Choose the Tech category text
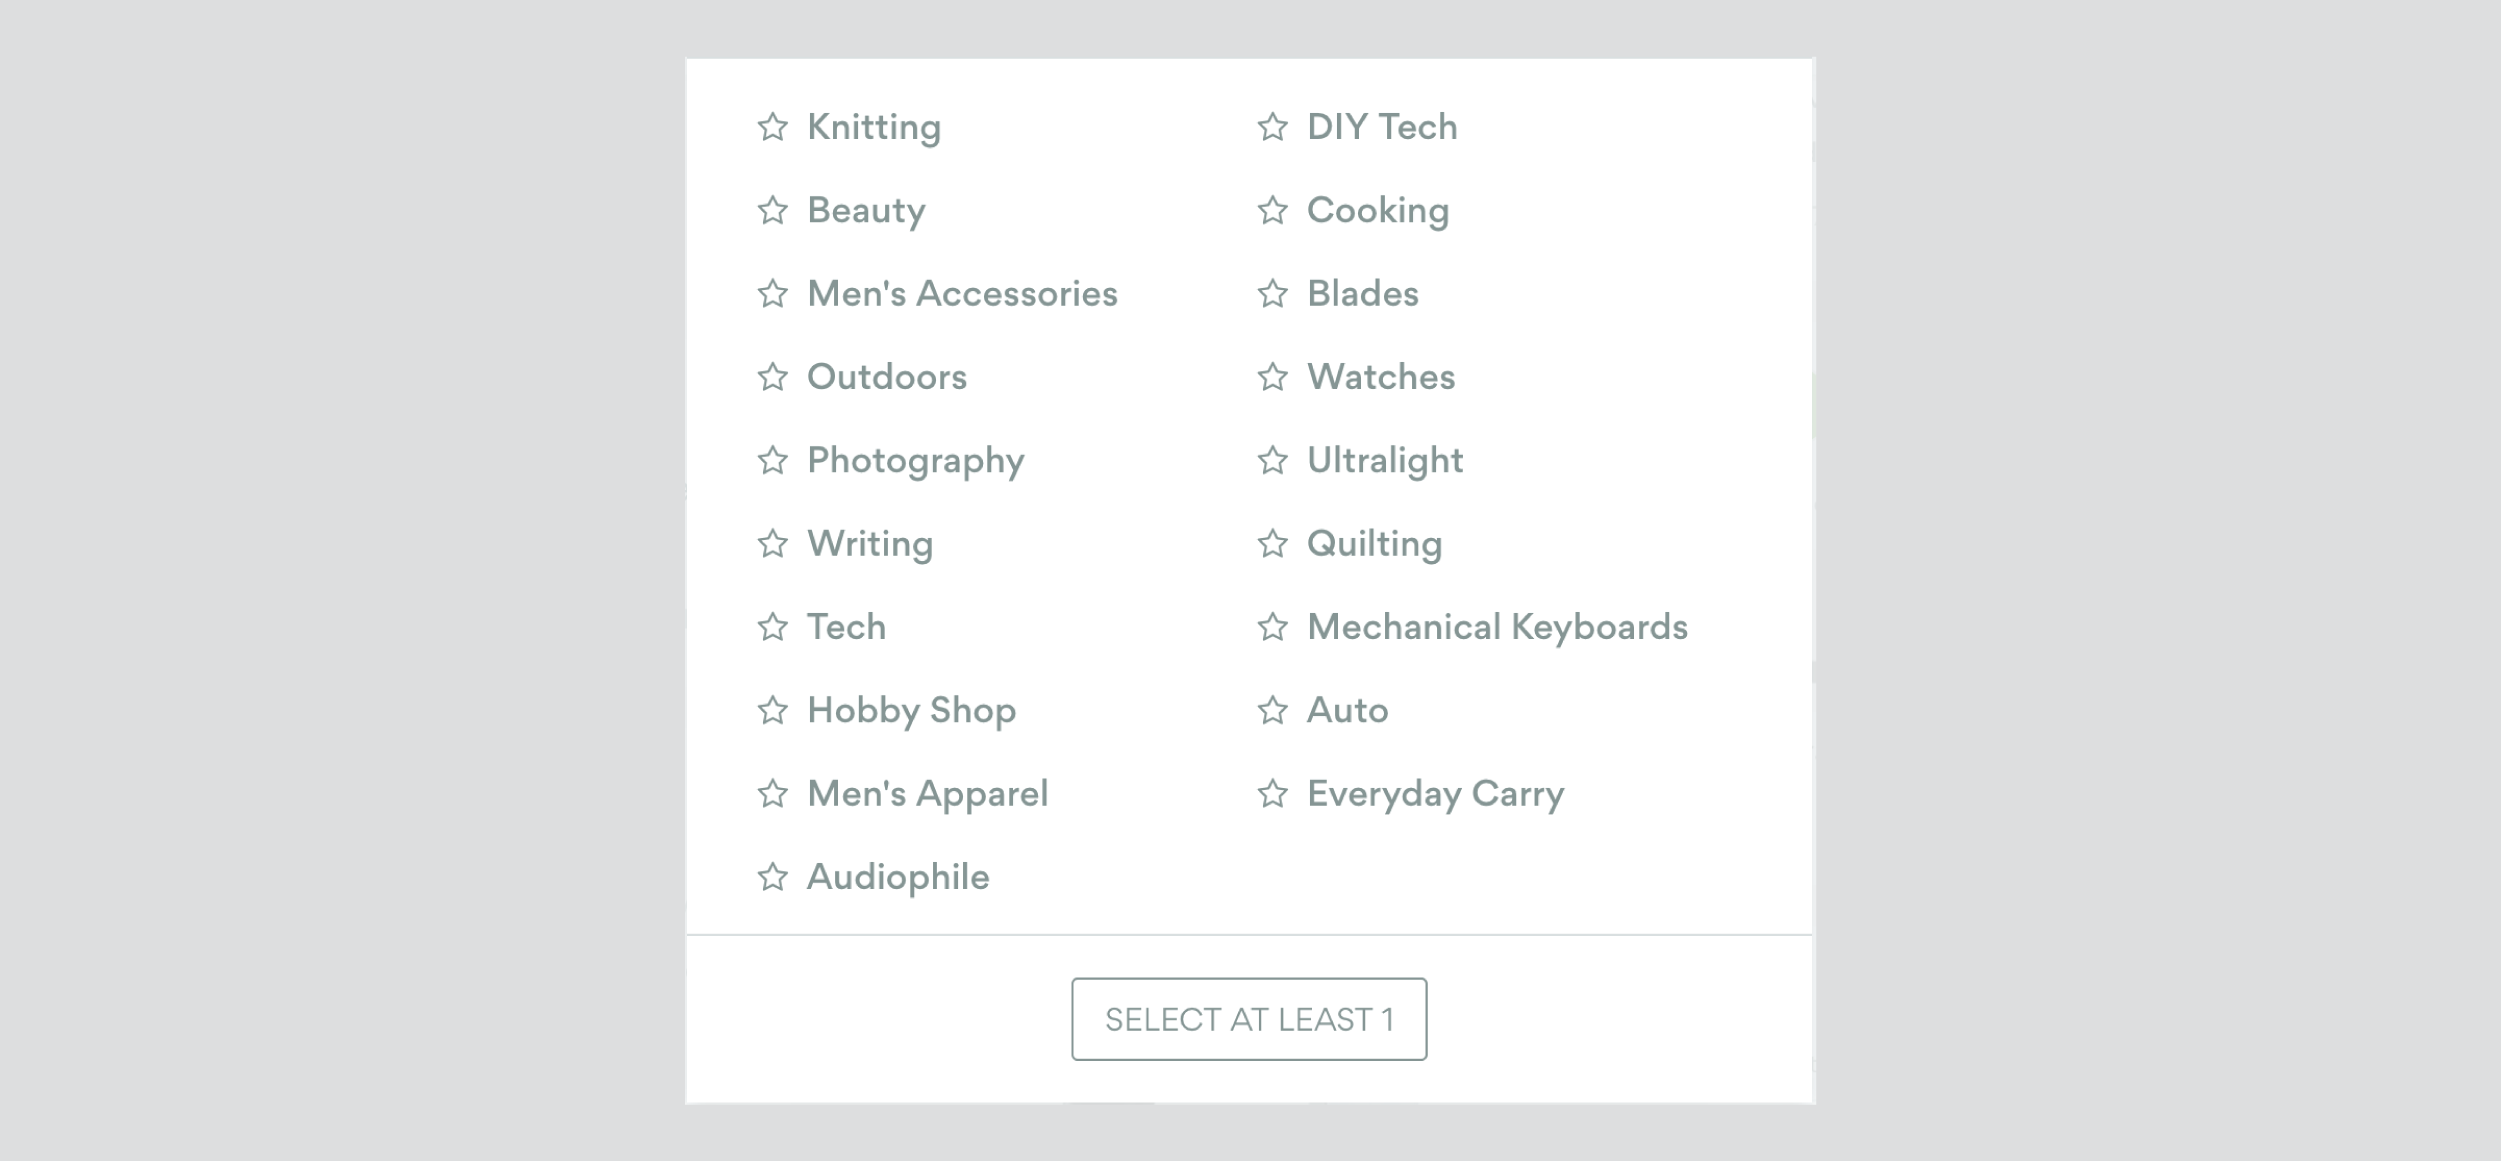The height and width of the screenshot is (1161, 2501). (846, 627)
